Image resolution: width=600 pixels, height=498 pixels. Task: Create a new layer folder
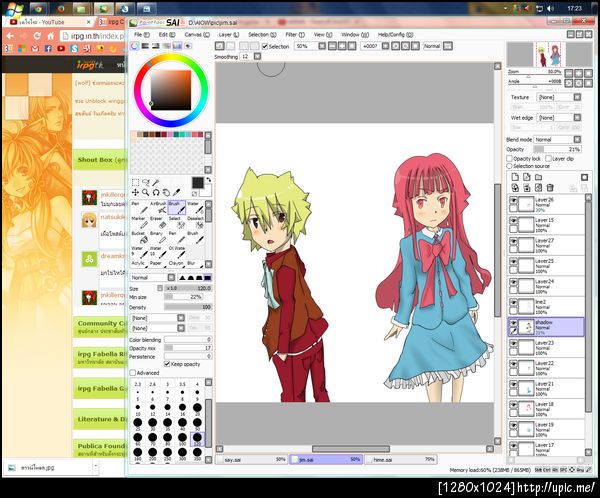click(538, 177)
